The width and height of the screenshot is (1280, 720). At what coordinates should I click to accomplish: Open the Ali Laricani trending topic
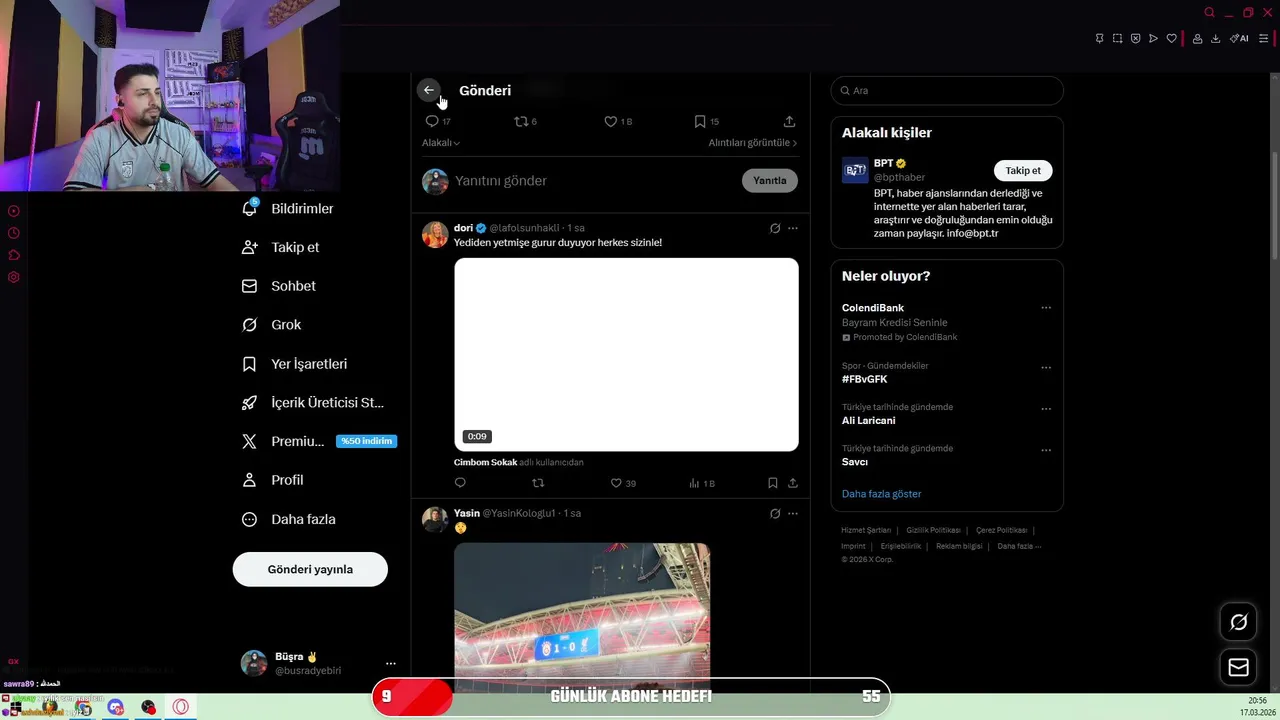[868, 420]
